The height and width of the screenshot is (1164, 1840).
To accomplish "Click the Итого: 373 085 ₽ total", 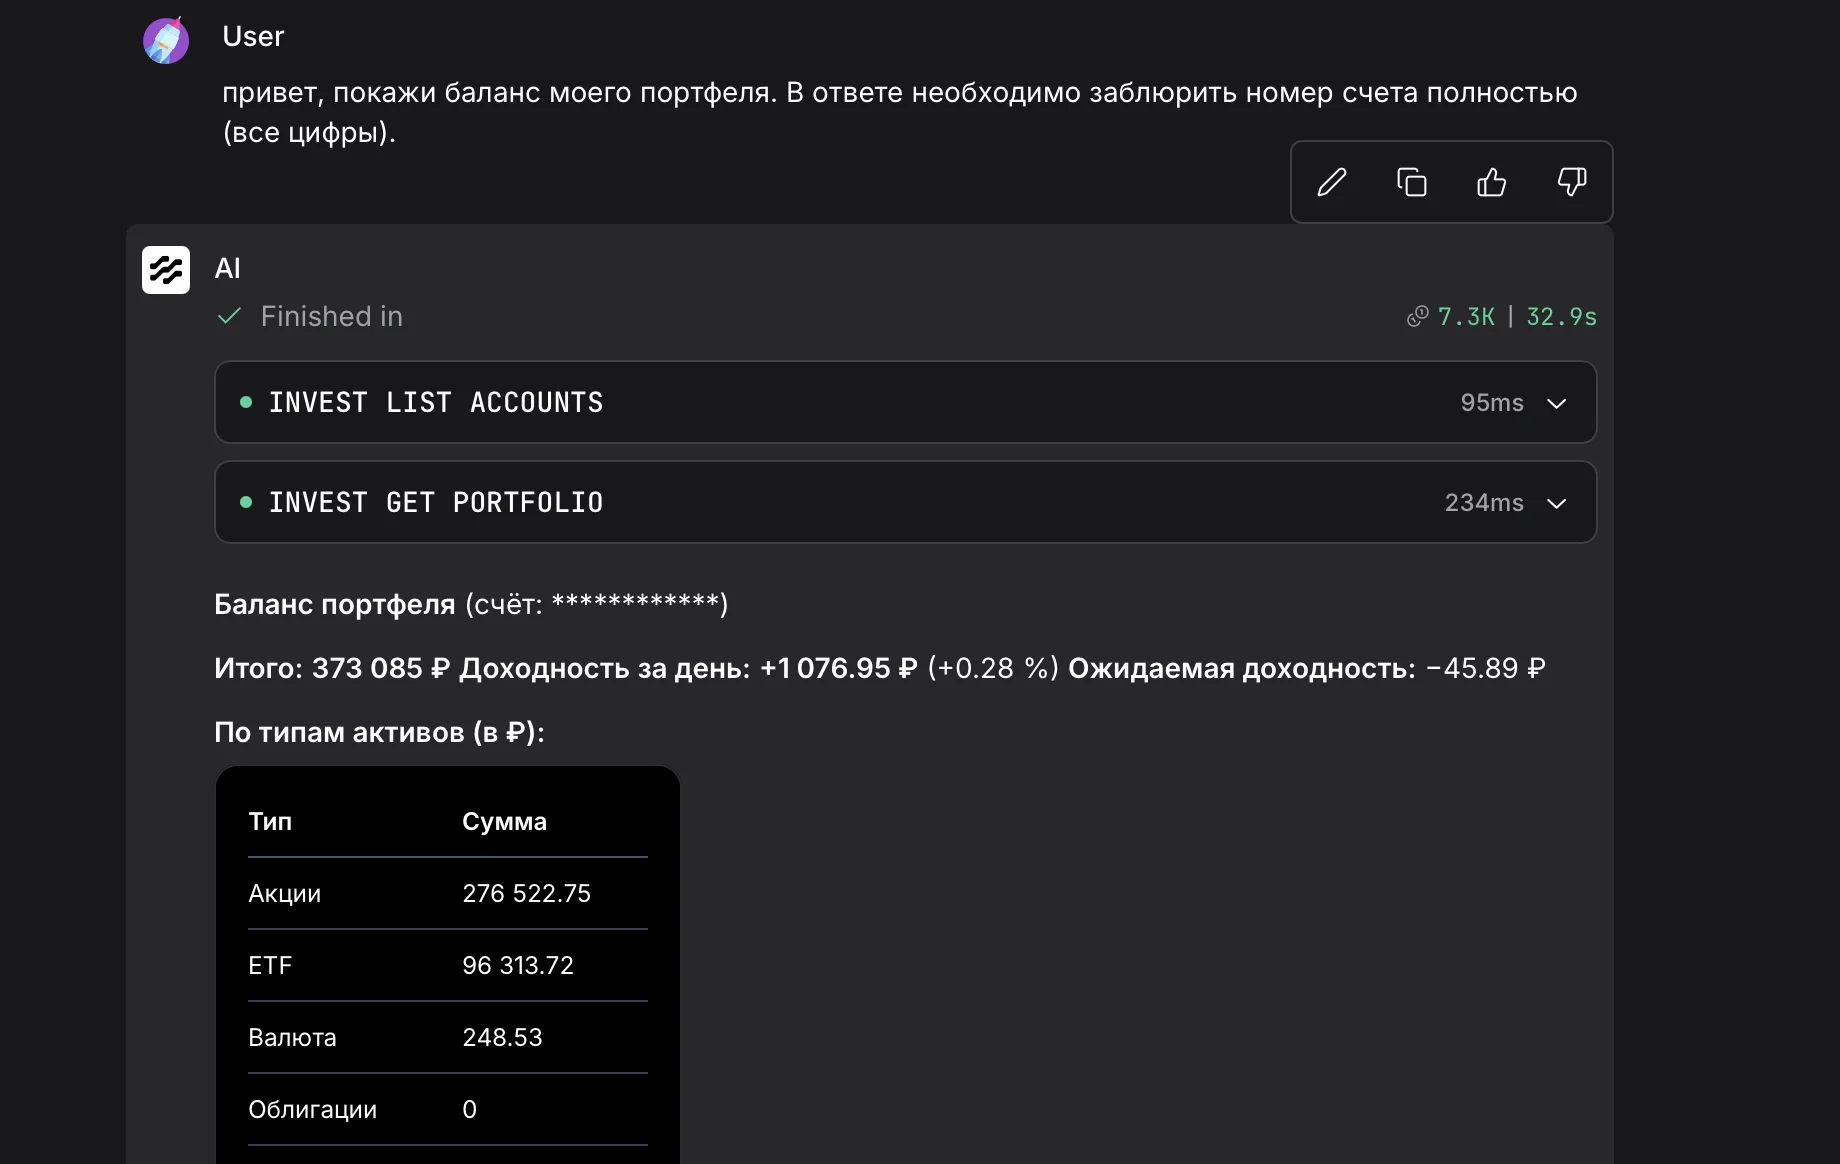I will tap(332, 668).
